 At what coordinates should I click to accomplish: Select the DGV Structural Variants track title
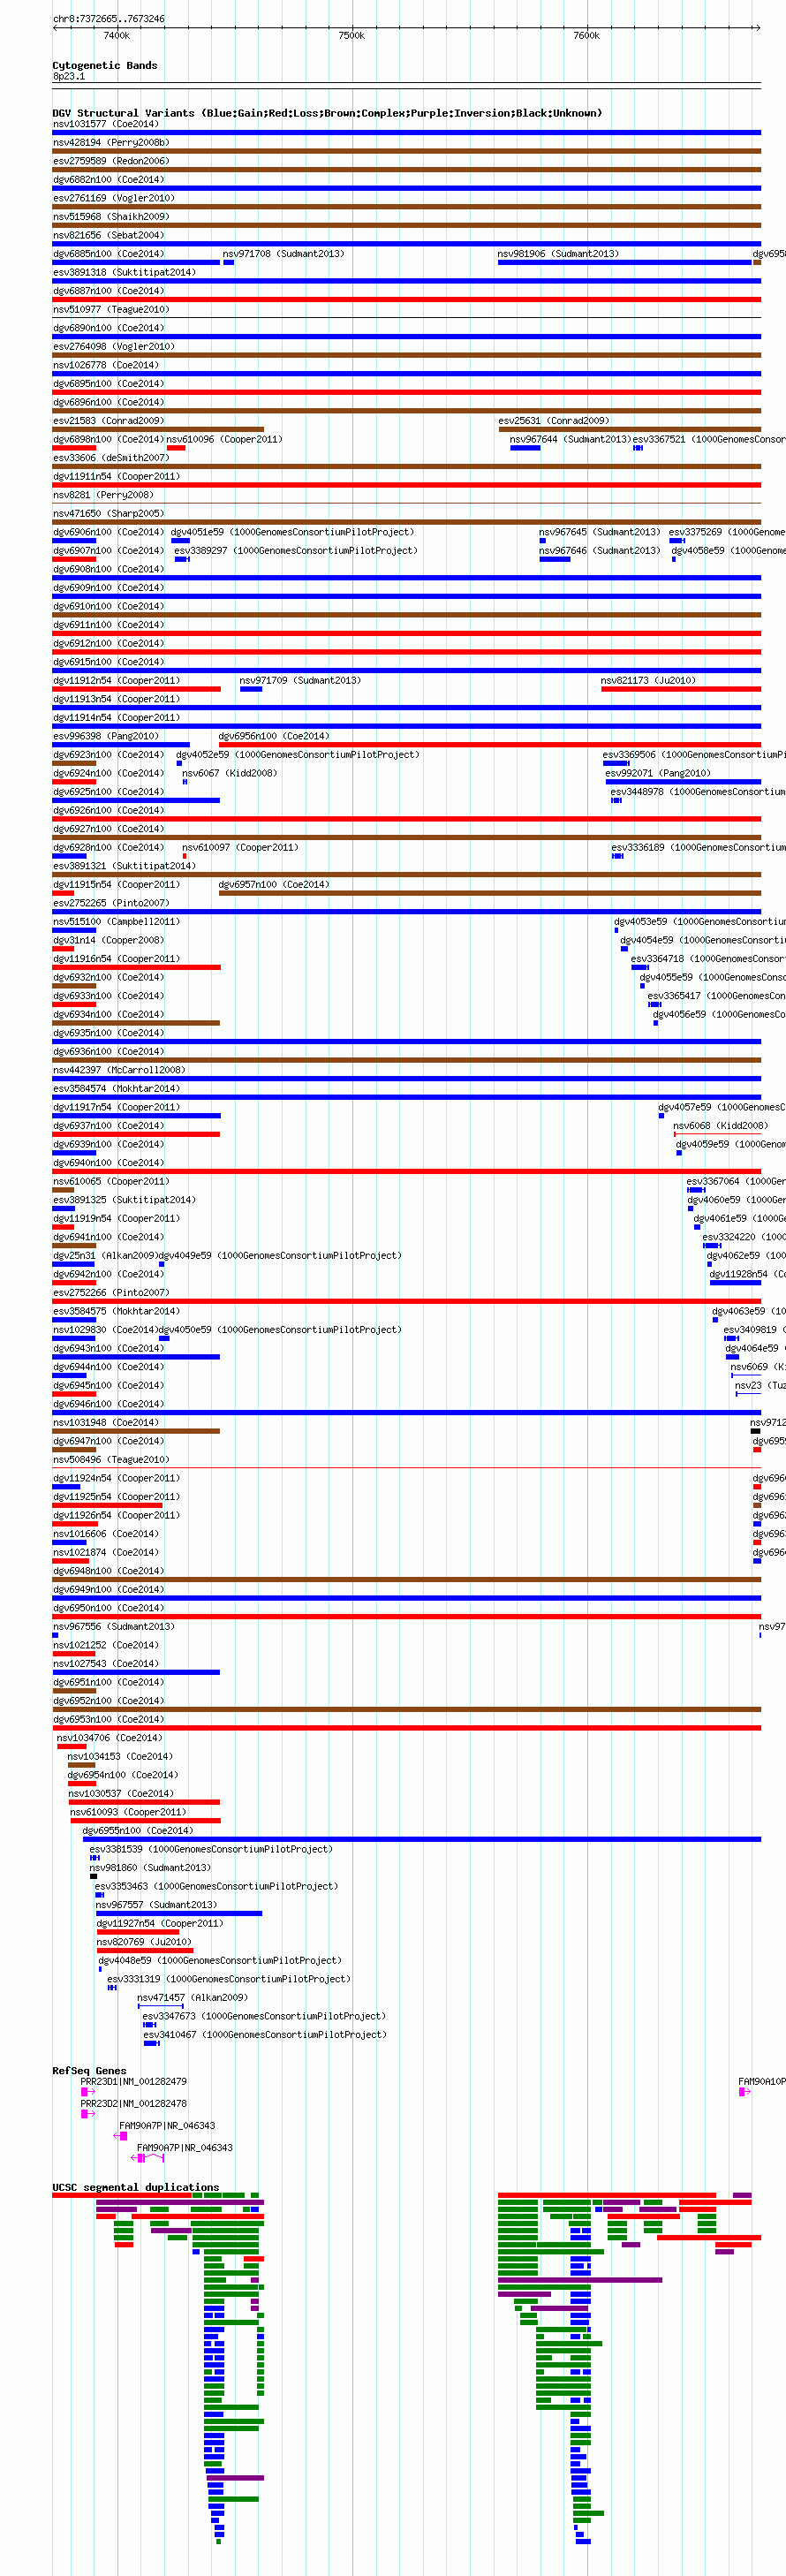[x=327, y=113]
